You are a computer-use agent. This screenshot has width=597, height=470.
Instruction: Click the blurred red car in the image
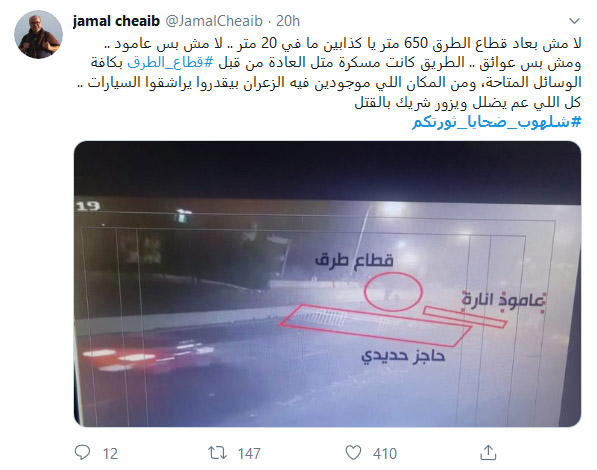143,356
